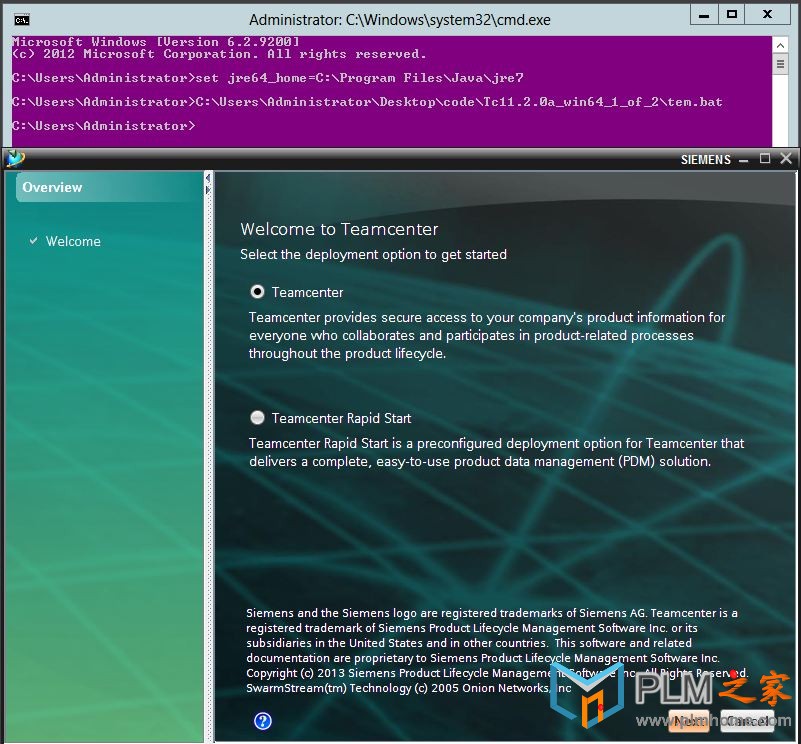801x744 pixels.
Task: Click the 'Welcome to Teamcenter' heading
Action: 339,229
